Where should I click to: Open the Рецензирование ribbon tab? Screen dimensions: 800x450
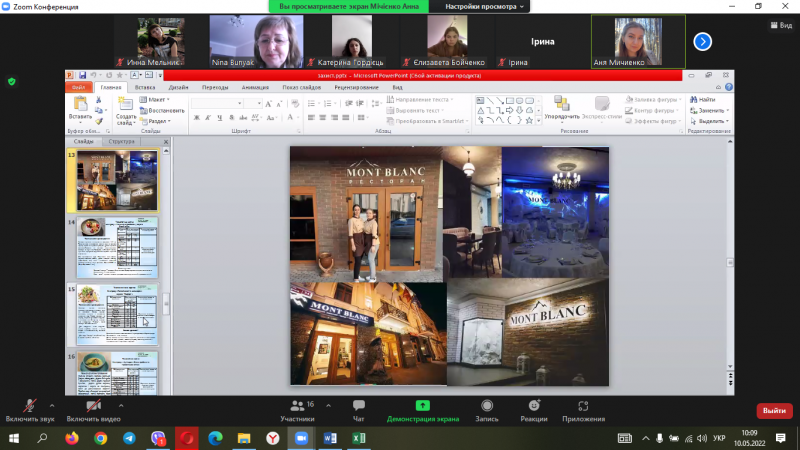click(356, 87)
